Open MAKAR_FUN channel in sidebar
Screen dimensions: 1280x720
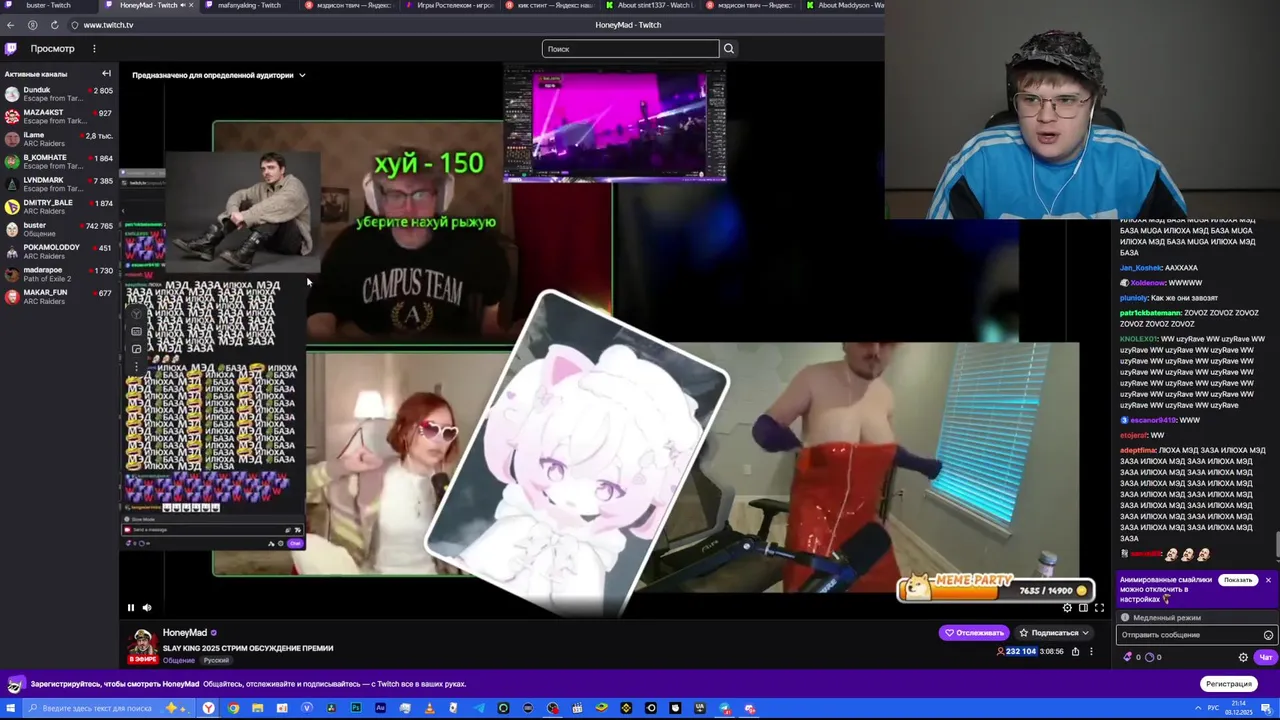click(x=59, y=296)
